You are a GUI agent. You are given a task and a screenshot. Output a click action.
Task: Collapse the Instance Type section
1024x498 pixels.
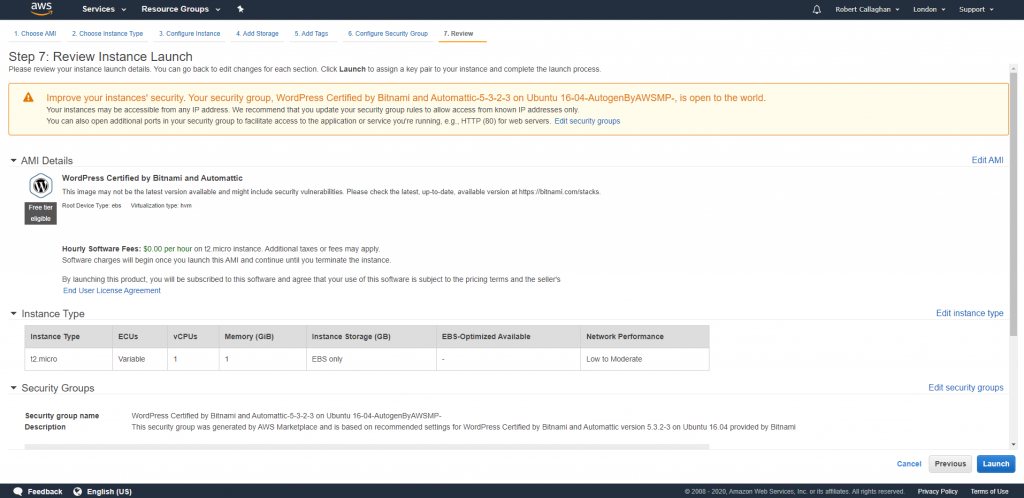point(13,313)
